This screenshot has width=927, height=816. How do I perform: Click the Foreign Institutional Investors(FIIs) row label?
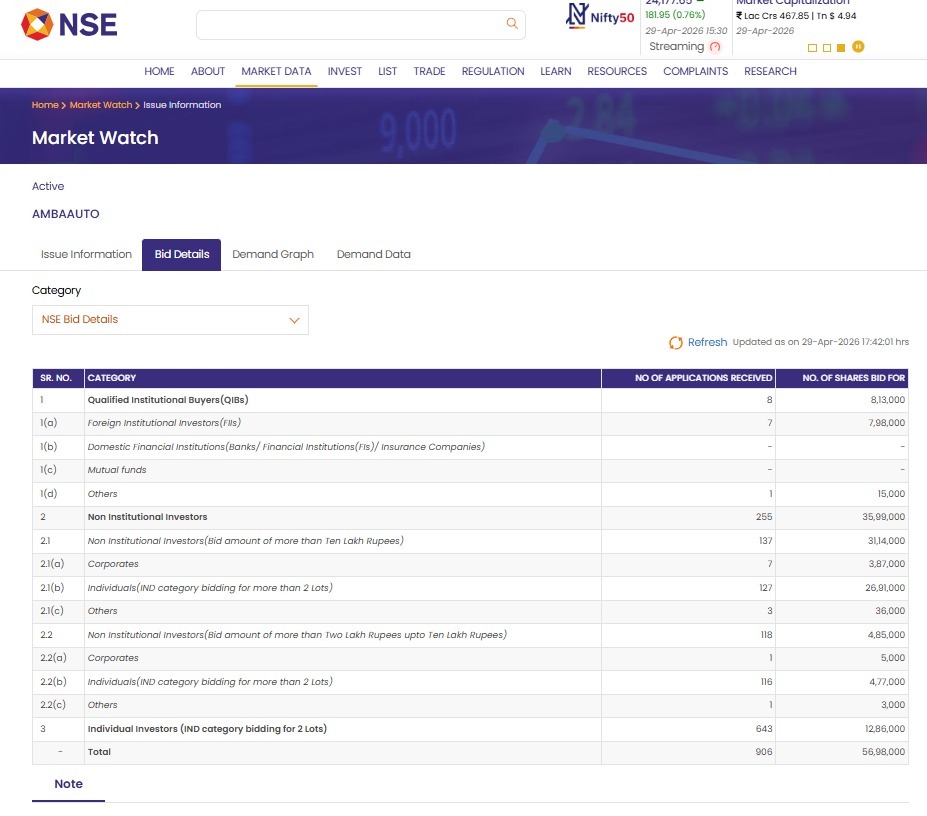(x=164, y=423)
